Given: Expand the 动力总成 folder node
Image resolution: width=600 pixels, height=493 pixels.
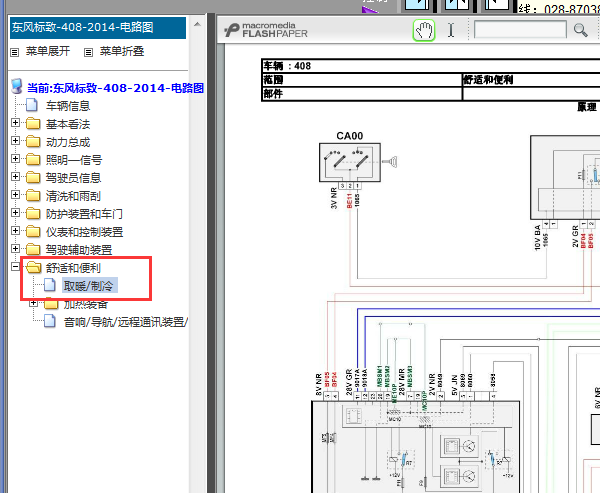Looking at the screenshot, I should click(x=15, y=140).
